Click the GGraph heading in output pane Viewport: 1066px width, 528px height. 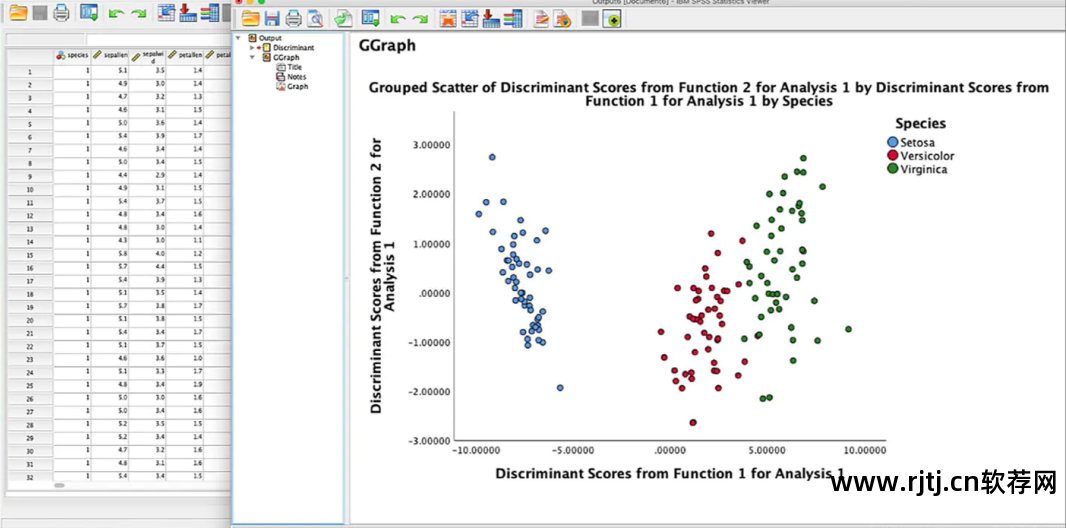(x=386, y=46)
